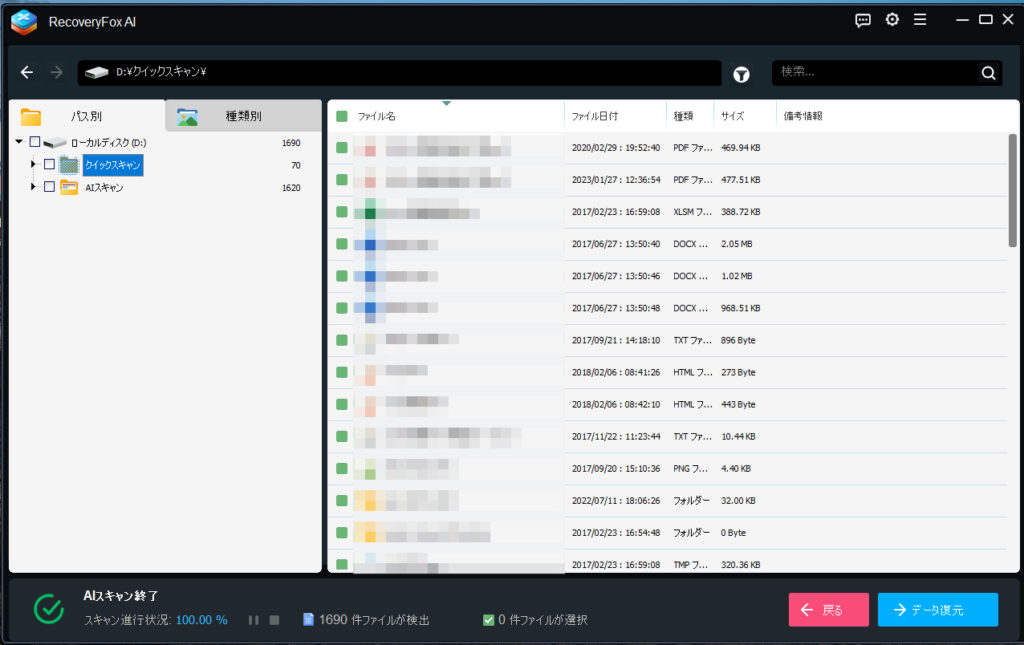Stop the scan with the stop icon
Viewport: 1024px width, 645px height.
pos(274,620)
